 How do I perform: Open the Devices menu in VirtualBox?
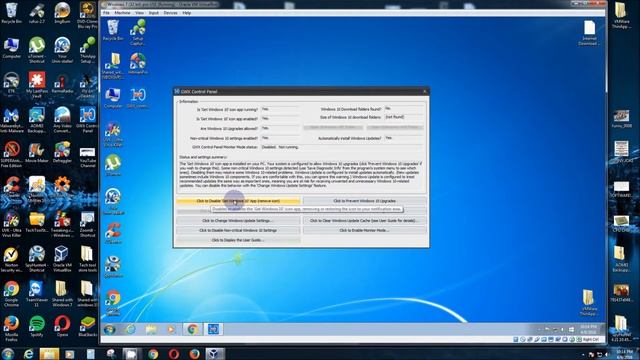click(x=170, y=13)
